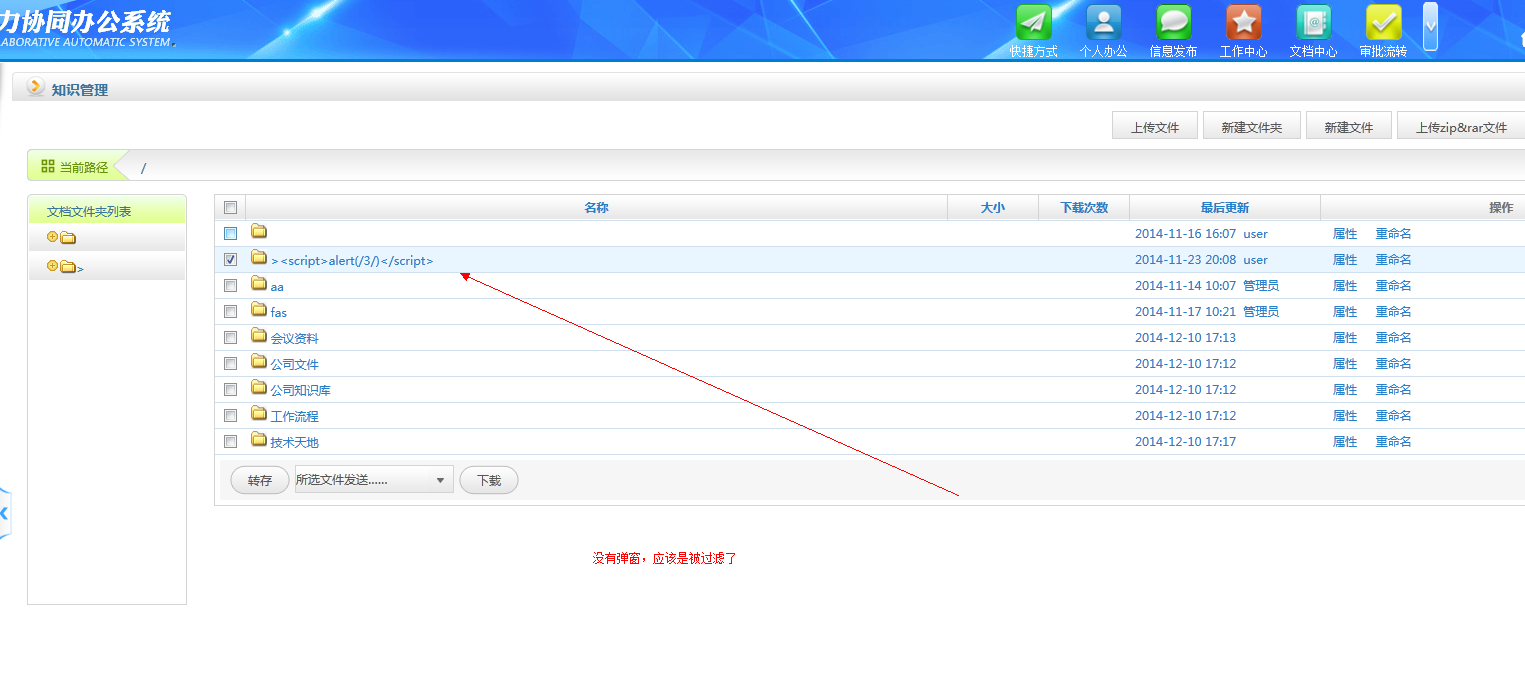Click the grid icon next to 当前路径
Screen dimensions: 1525x685
tap(48, 166)
